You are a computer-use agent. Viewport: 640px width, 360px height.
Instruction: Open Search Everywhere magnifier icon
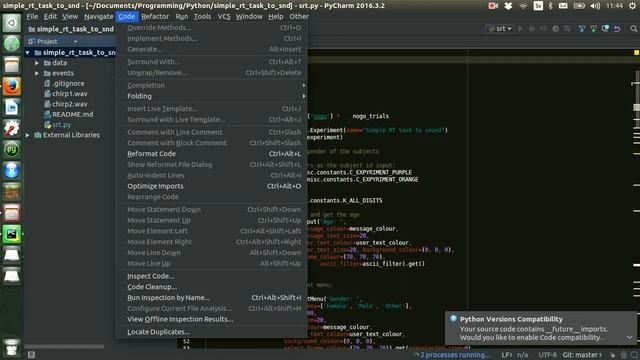633,29
